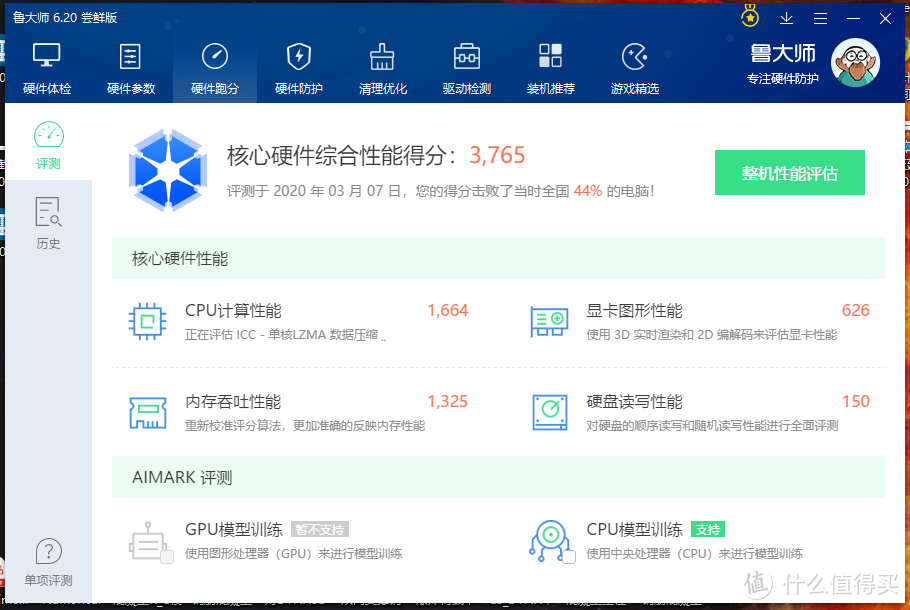This screenshot has height=610, width=910.
Task: Click the 暂不支持 badge
Action: coord(320,529)
